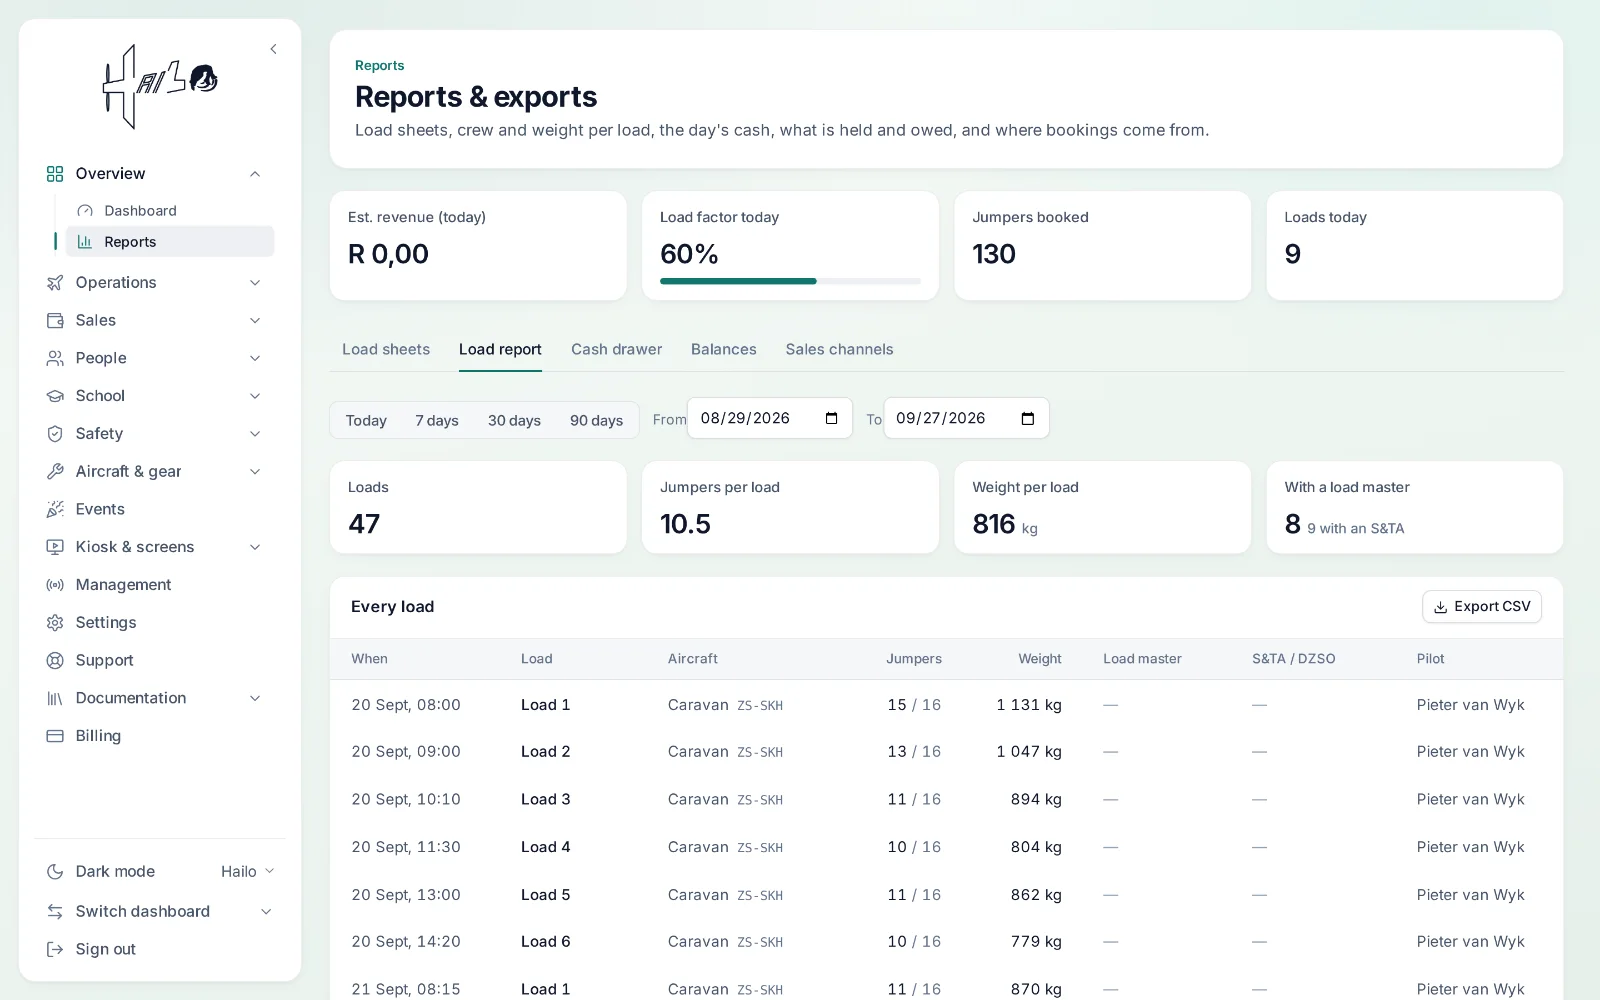Click the School graduation cap icon
Viewport: 1600px width, 1000px height.
pyautogui.click(x=55, y=396)
